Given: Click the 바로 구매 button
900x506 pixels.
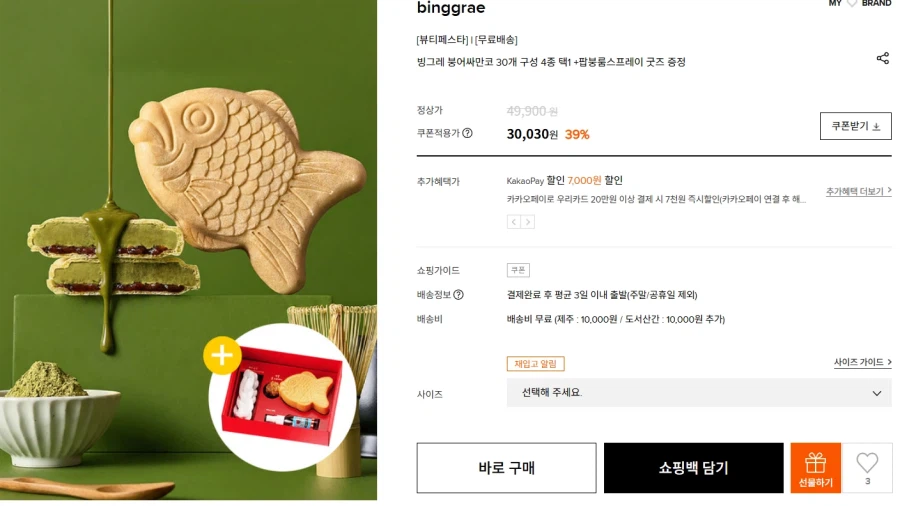Looking at the screenshot, I should coord(506,468).
